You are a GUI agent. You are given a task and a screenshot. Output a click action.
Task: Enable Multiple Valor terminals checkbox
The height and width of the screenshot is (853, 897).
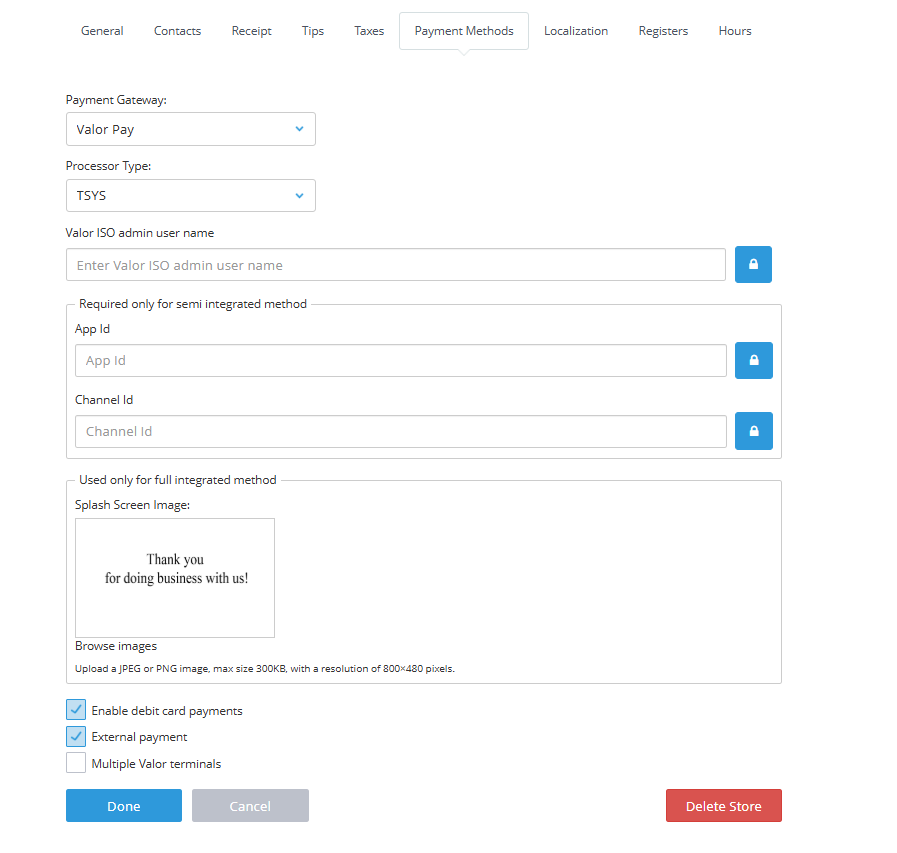click(x=76, y=763)
